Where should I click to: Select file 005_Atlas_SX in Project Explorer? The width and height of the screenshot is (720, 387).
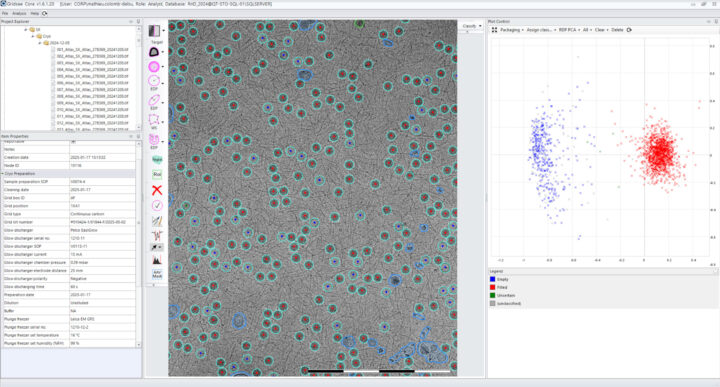92,76
